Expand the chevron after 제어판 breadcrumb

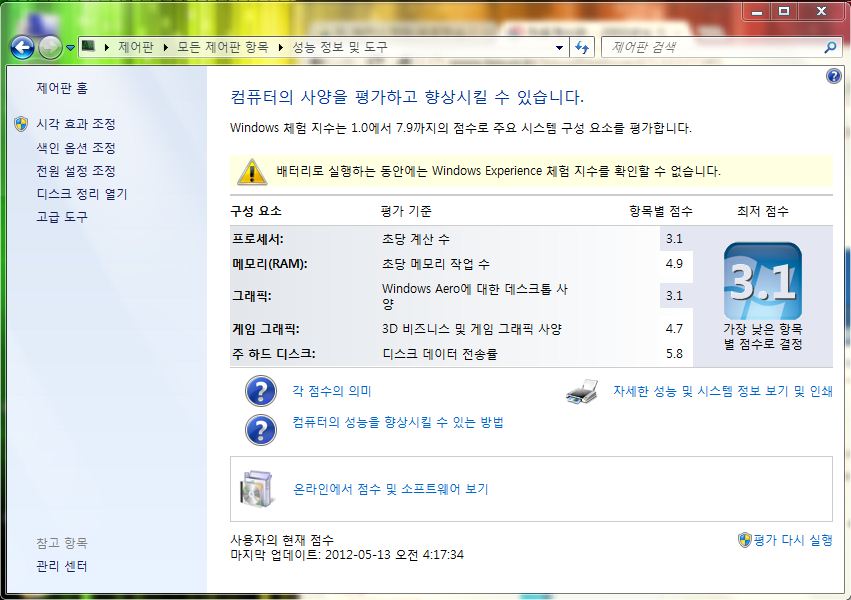tap(166, 47)
